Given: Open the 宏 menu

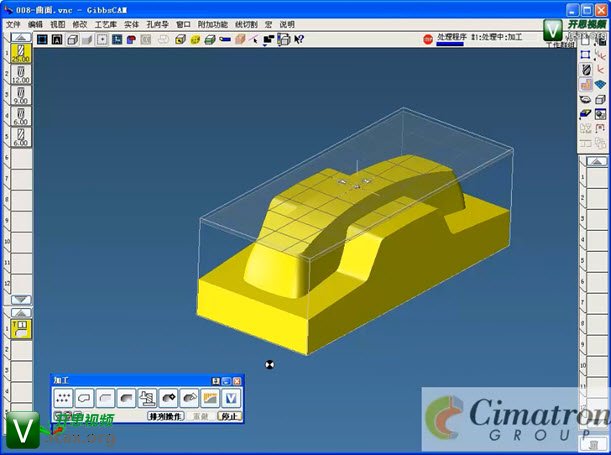Looking at the screenshot, I should 268,25.
